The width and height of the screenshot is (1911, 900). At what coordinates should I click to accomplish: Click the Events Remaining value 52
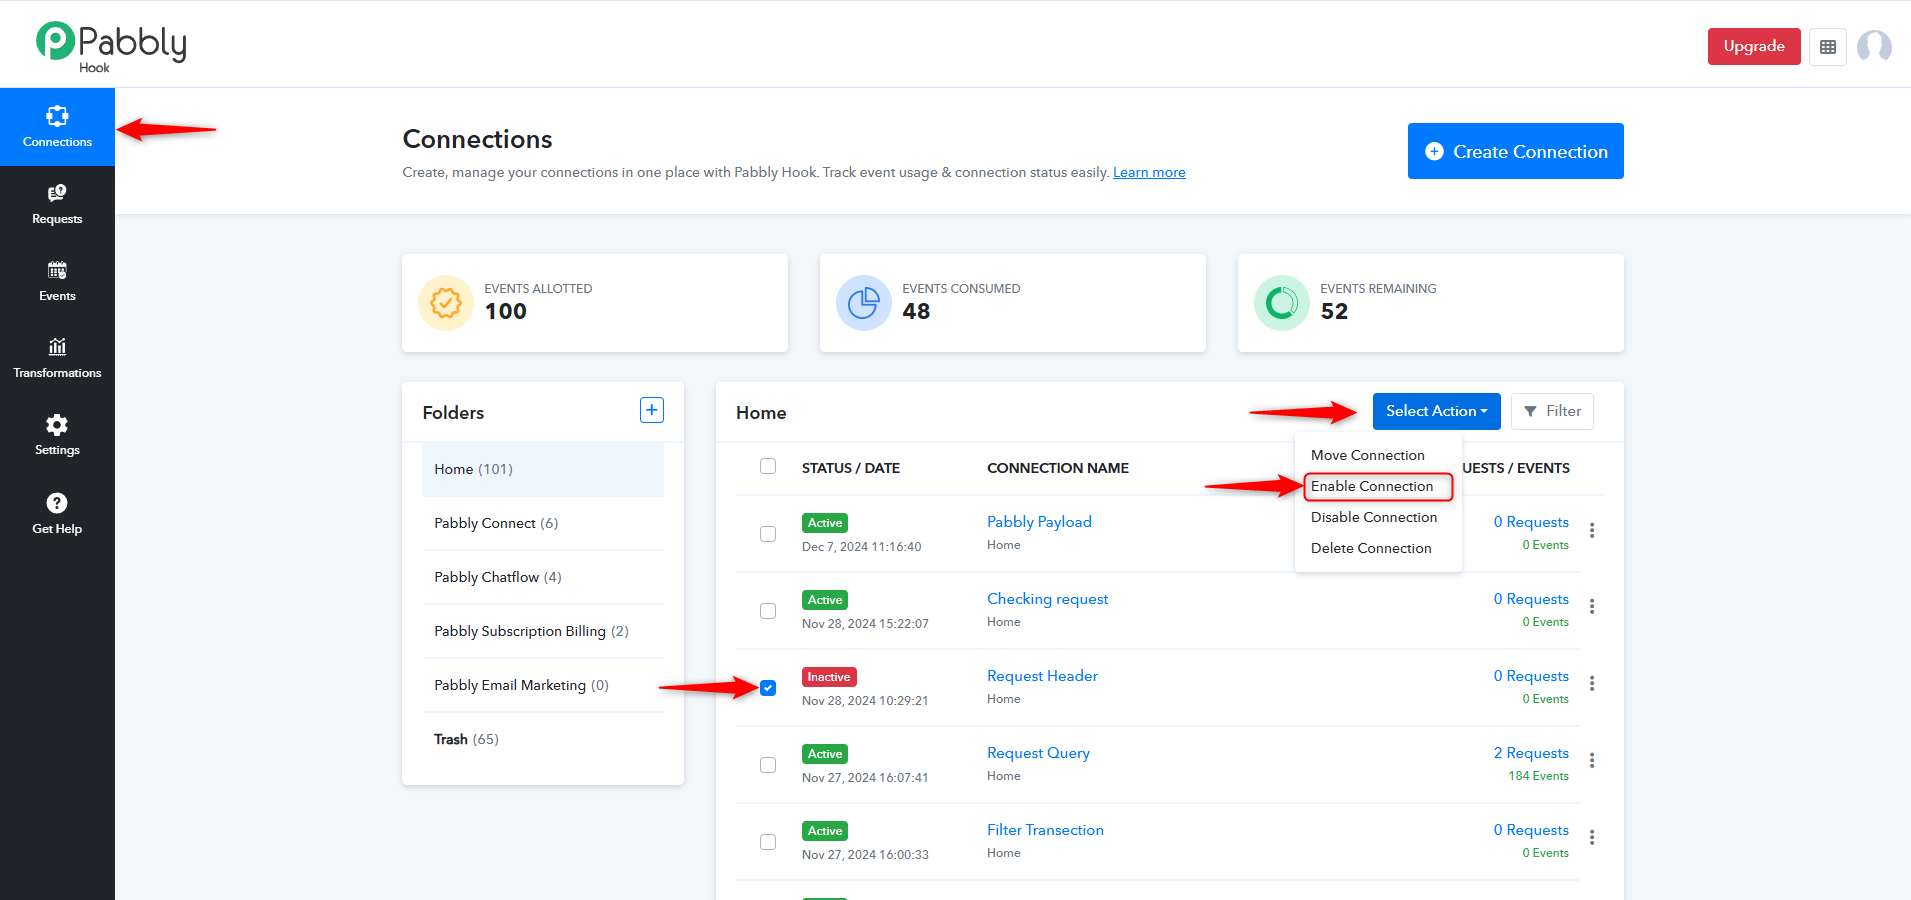[x=1334, y=311]
